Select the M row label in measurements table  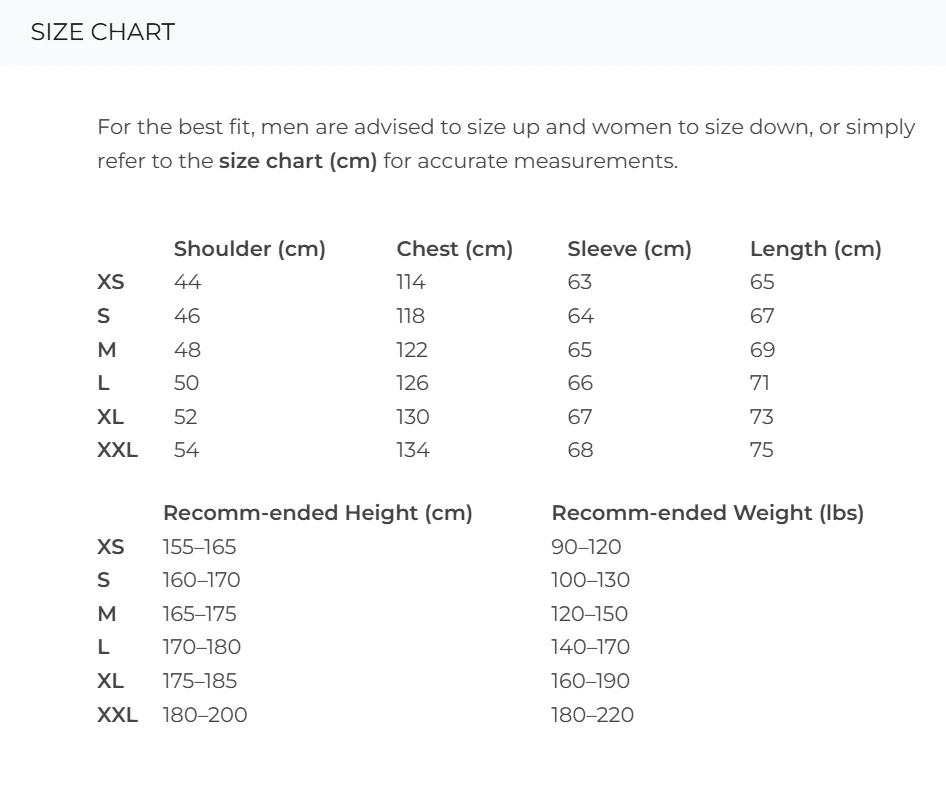tap(107, 350)
